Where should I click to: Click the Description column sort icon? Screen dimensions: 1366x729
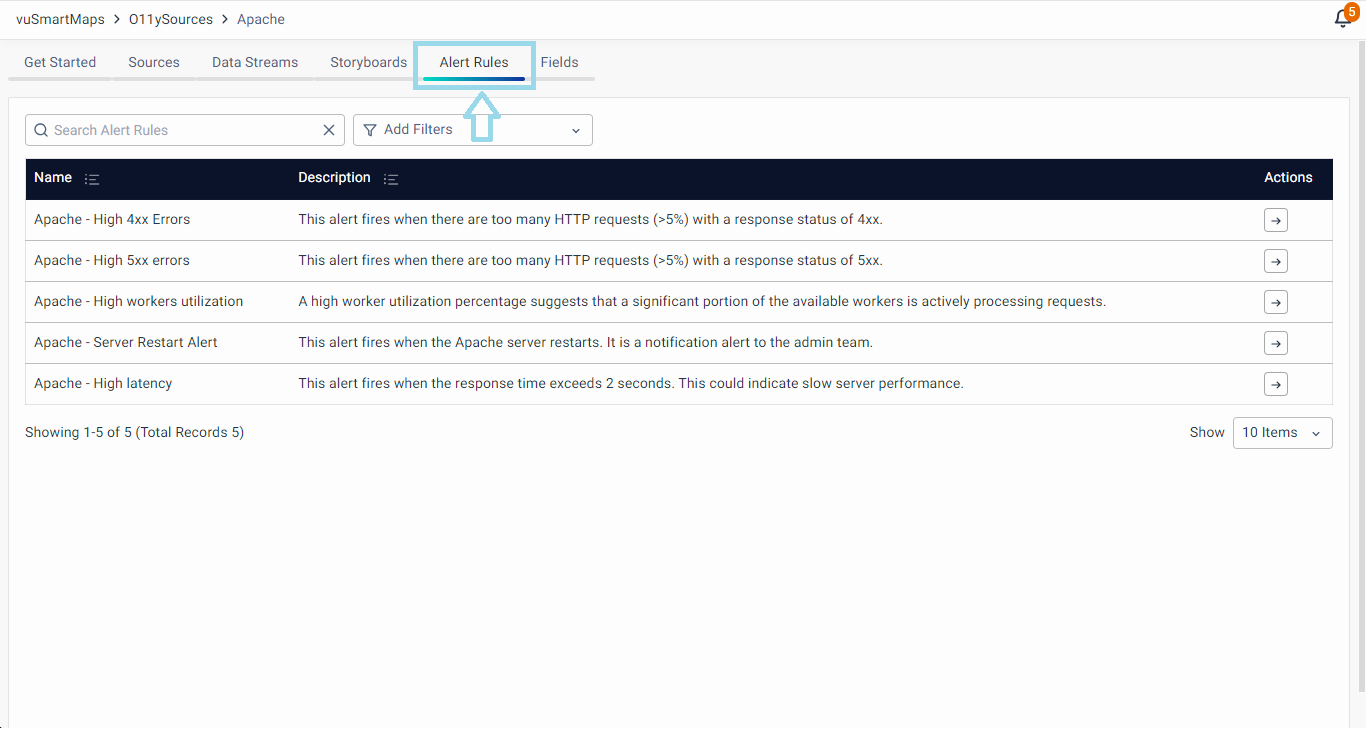(391, 179)
